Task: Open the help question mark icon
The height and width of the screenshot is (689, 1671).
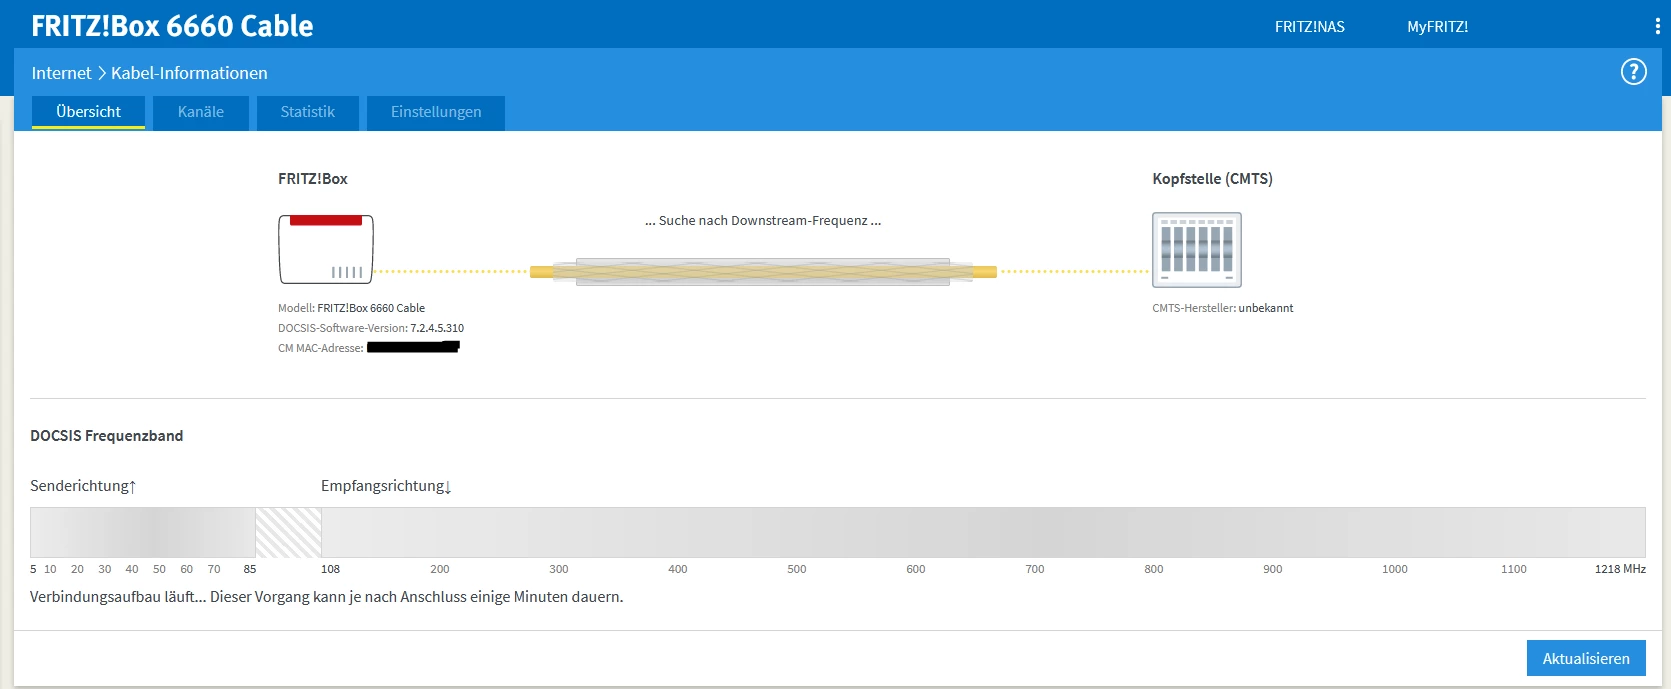Action: (x=1633, y=72)
